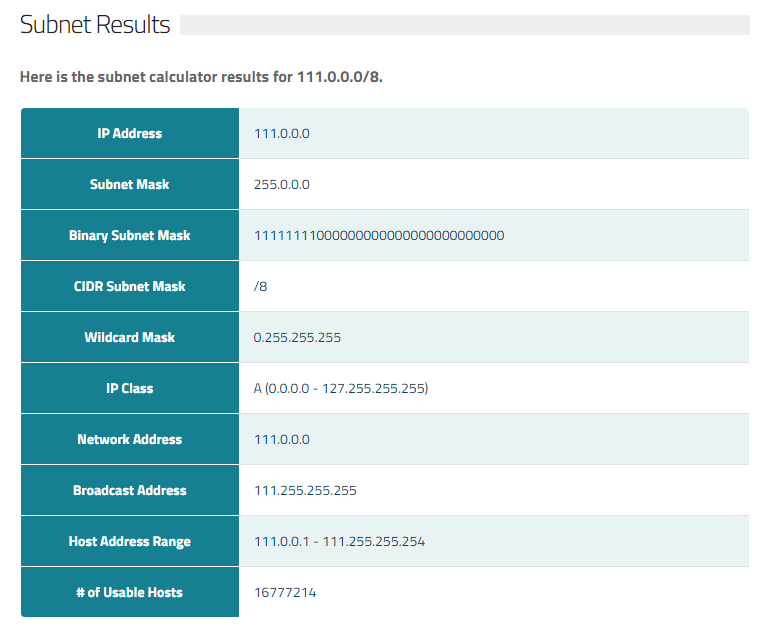
Task: Select the class A range value
Action: tap(341, 389)
